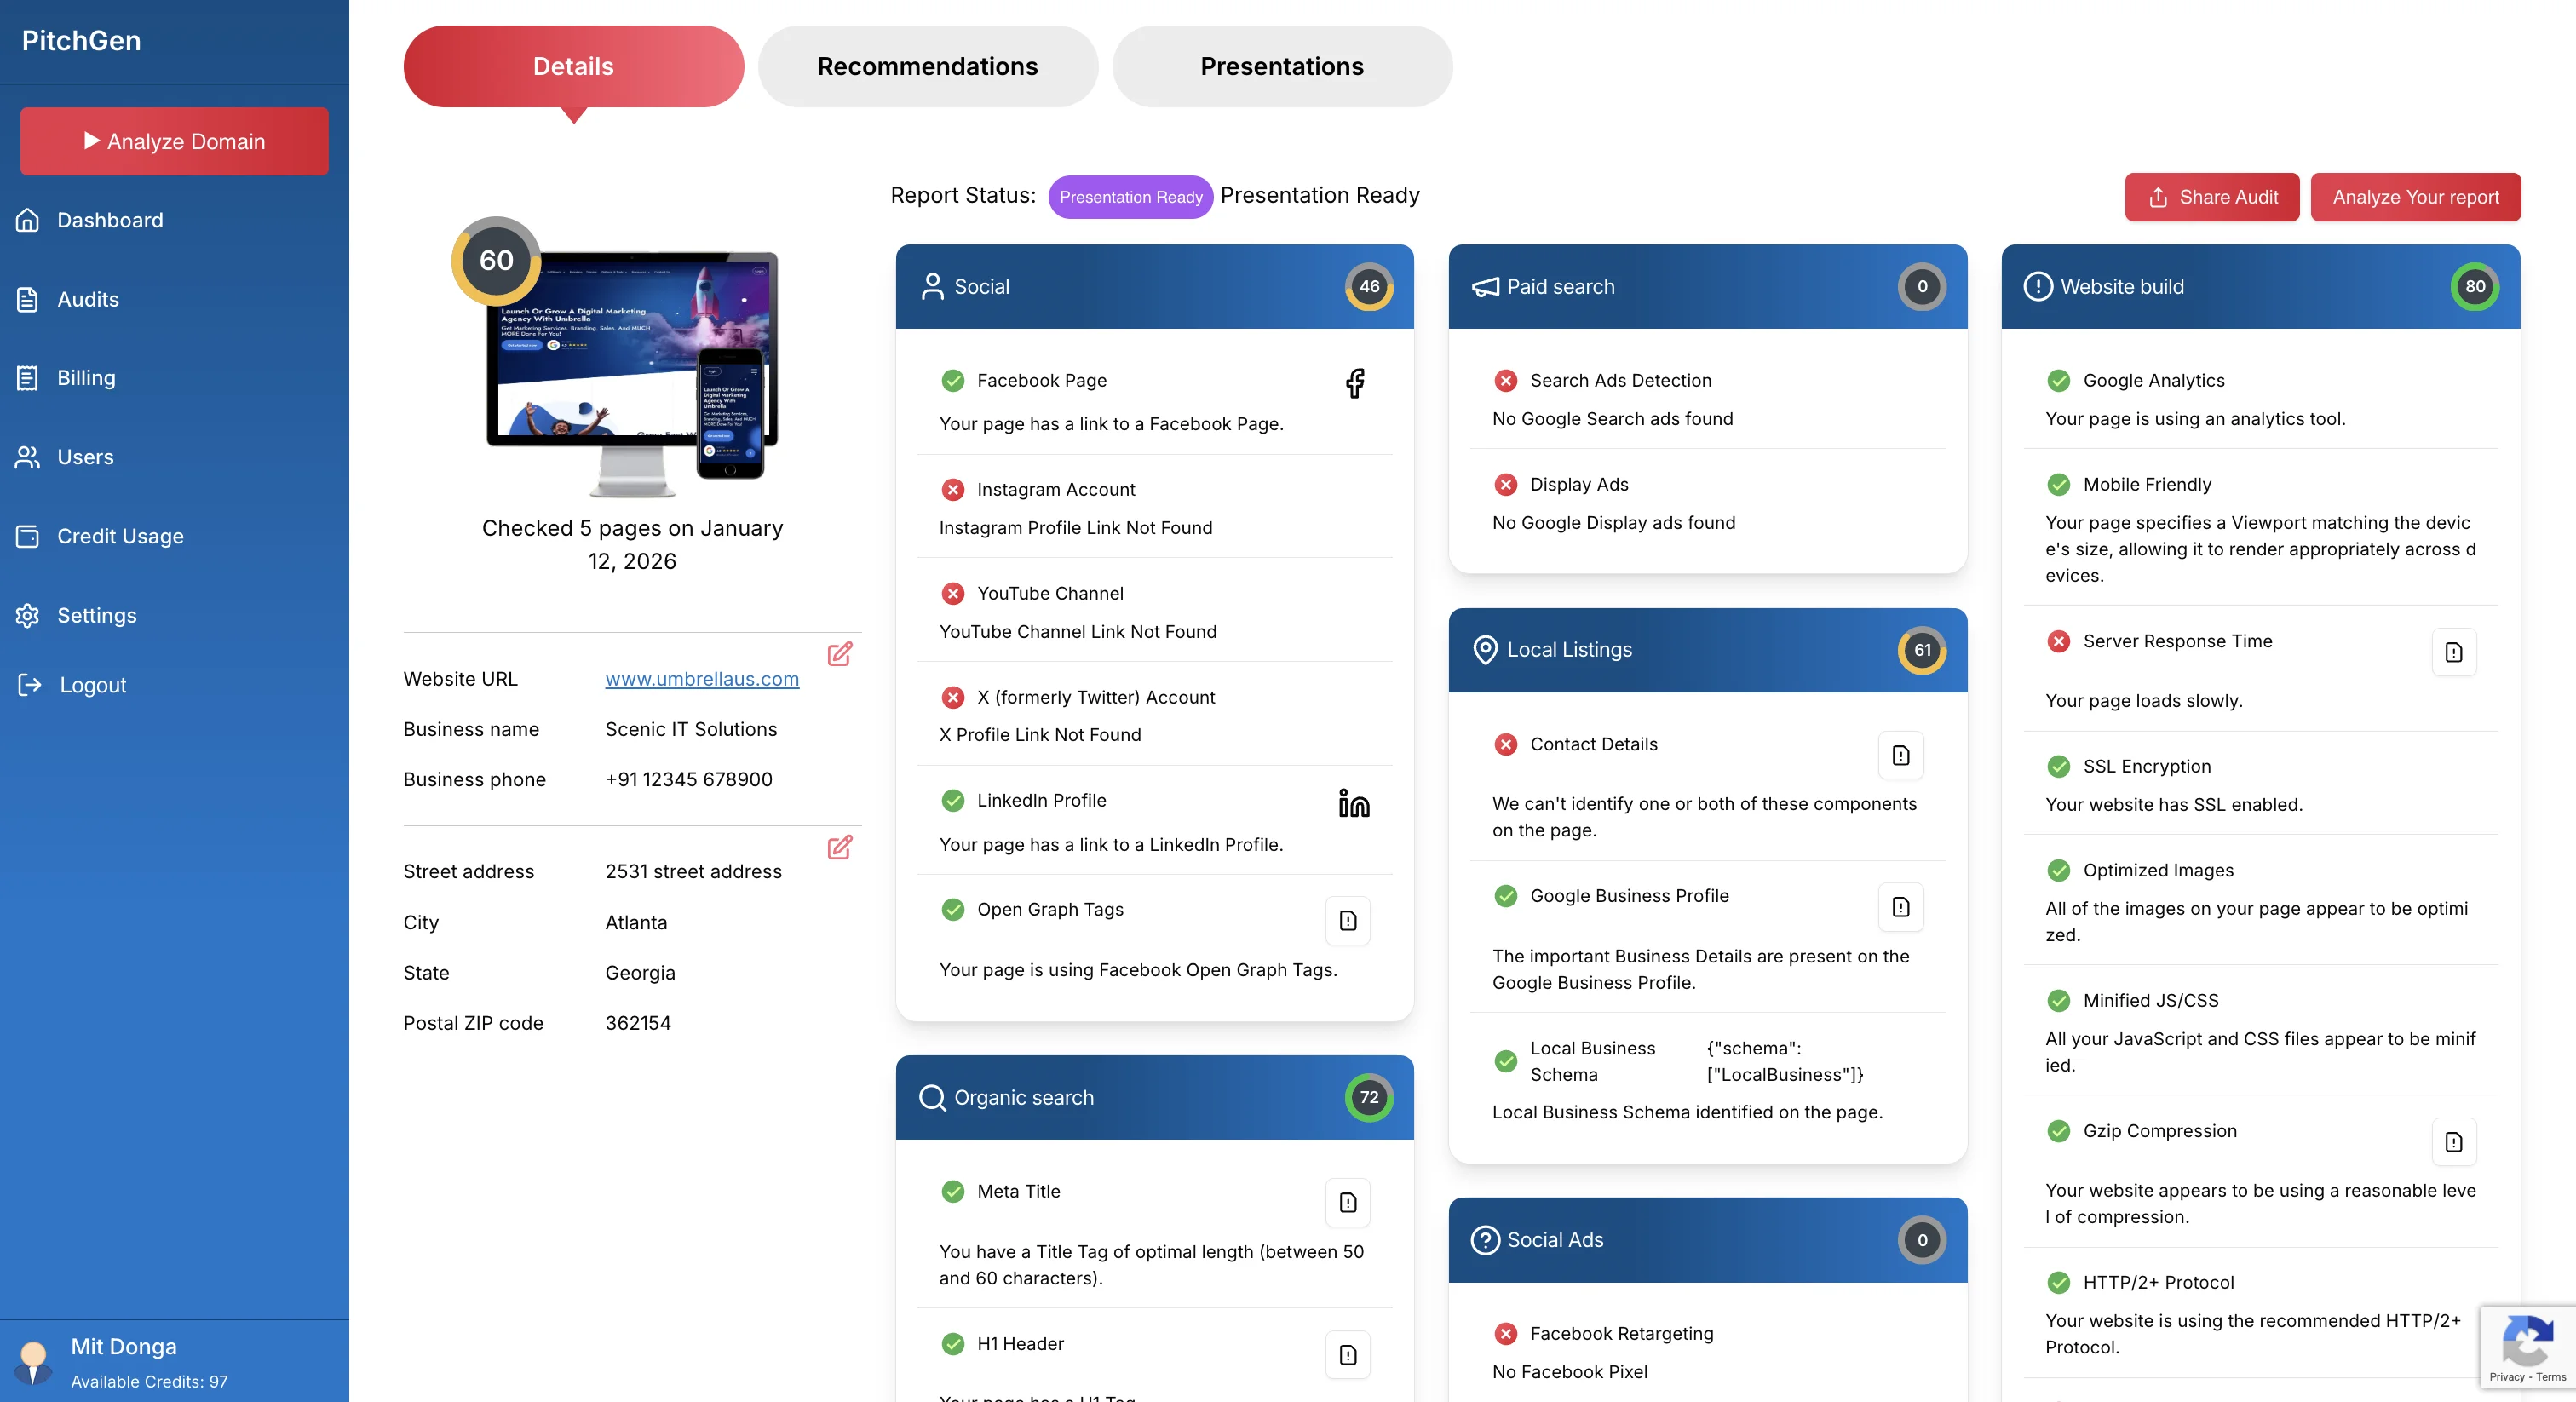Image resolution: width=2576 pixels, height=1402 pixels.
Task: Click the Share Audit button
Action: point(2211,197)
